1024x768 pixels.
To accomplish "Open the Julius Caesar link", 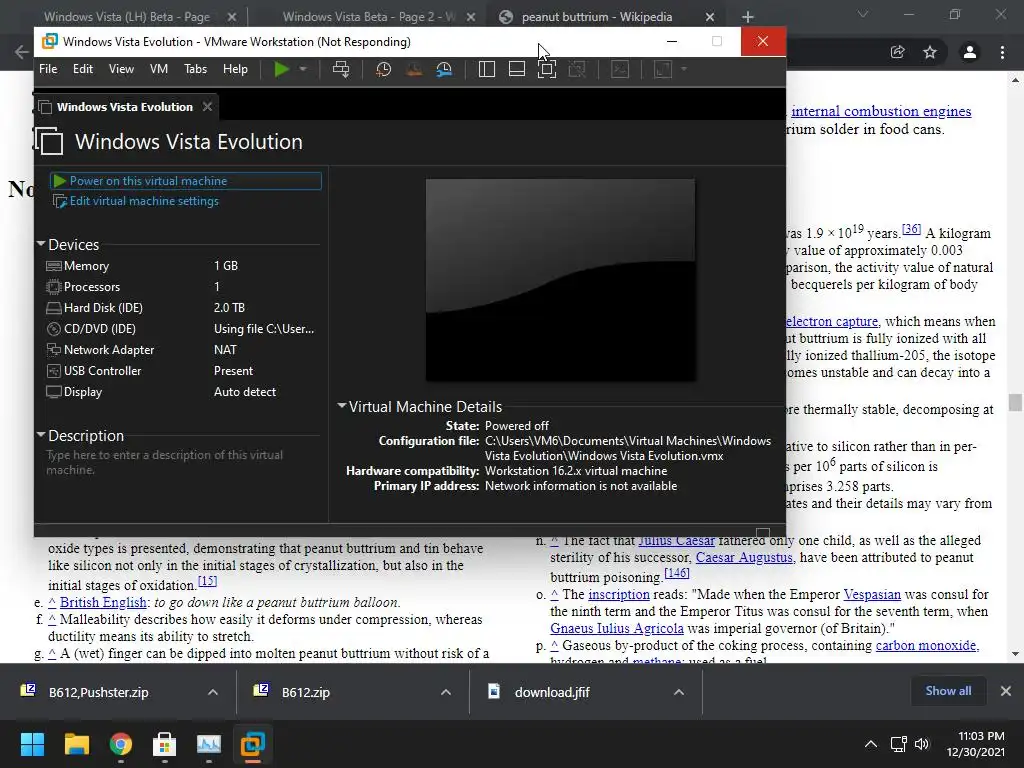I will 677,541.
